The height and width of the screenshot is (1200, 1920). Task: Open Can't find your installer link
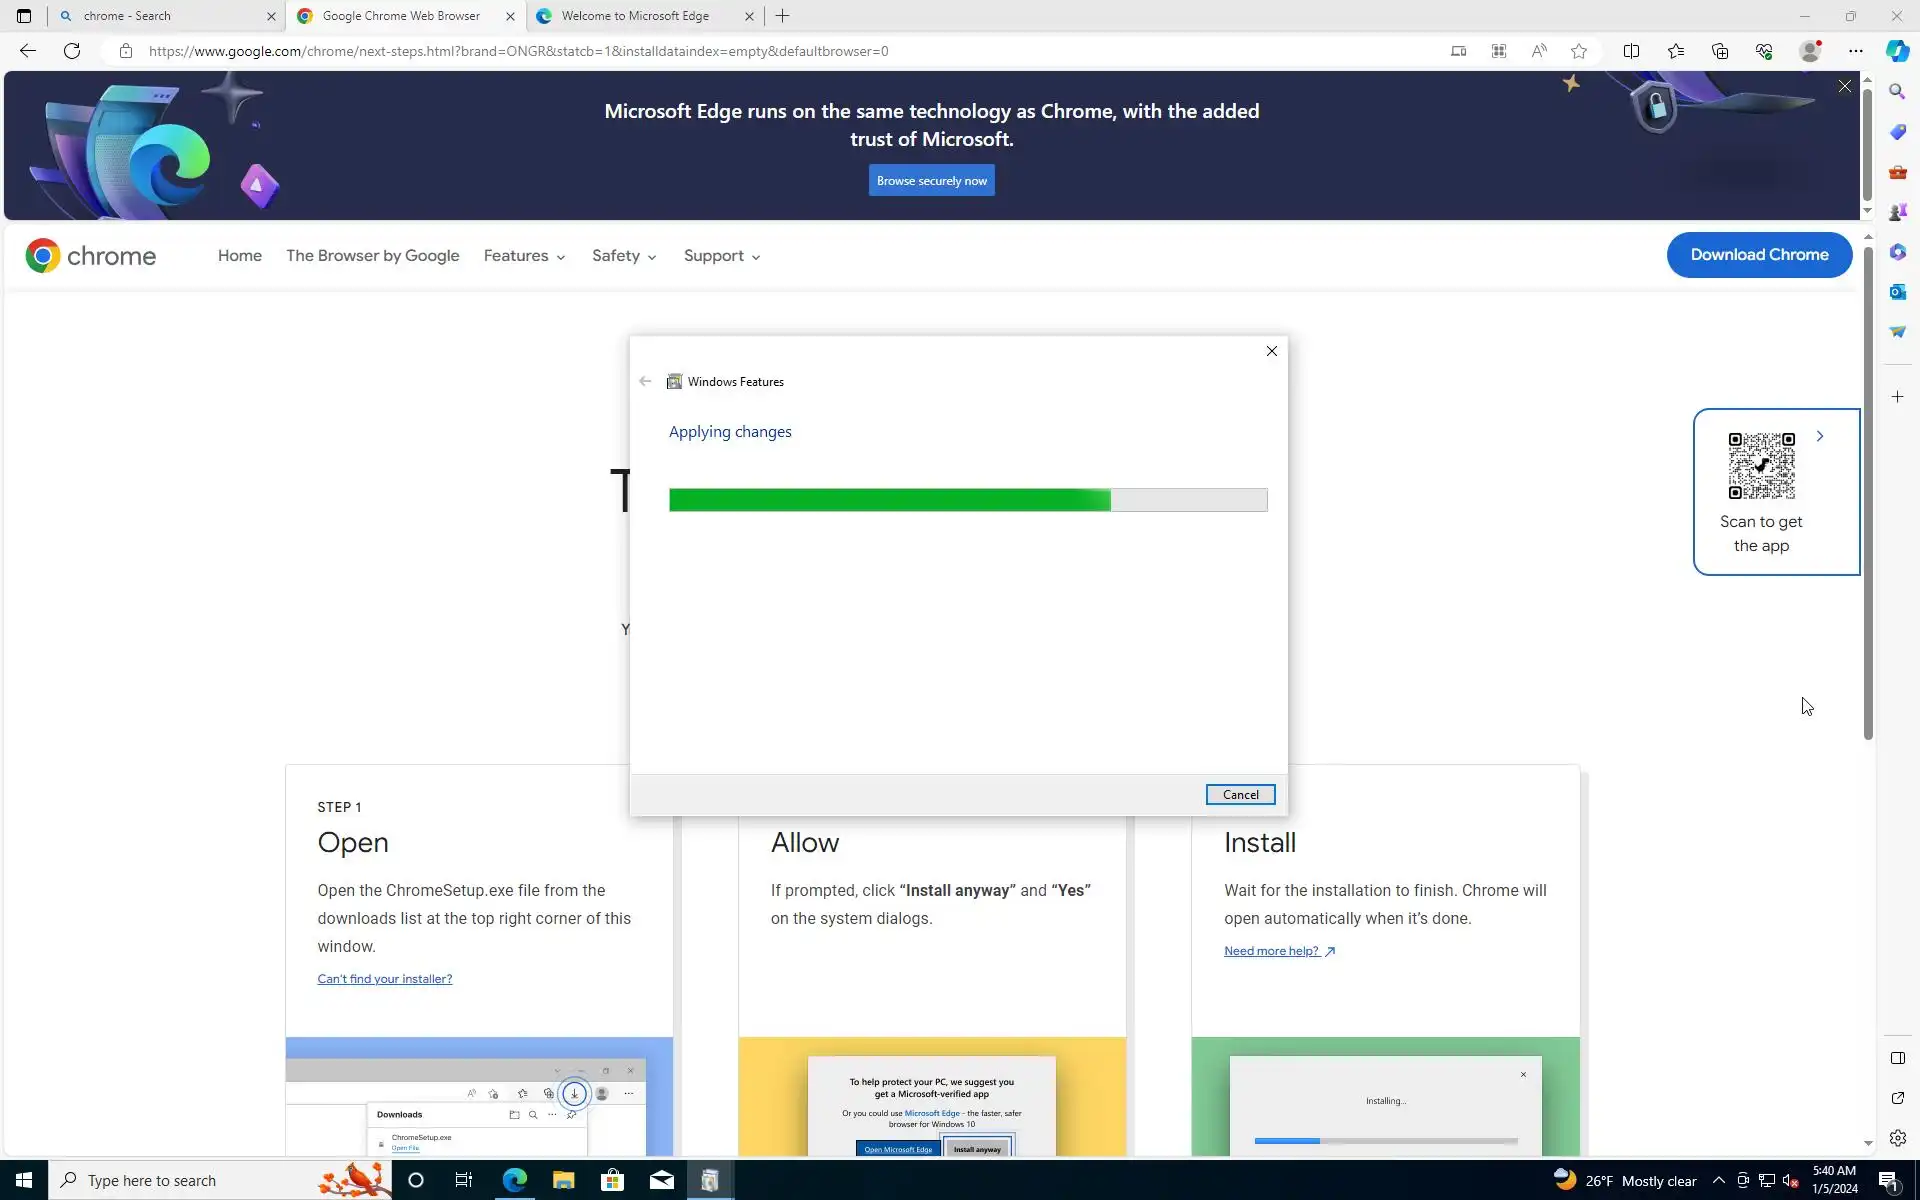point(385,979)
